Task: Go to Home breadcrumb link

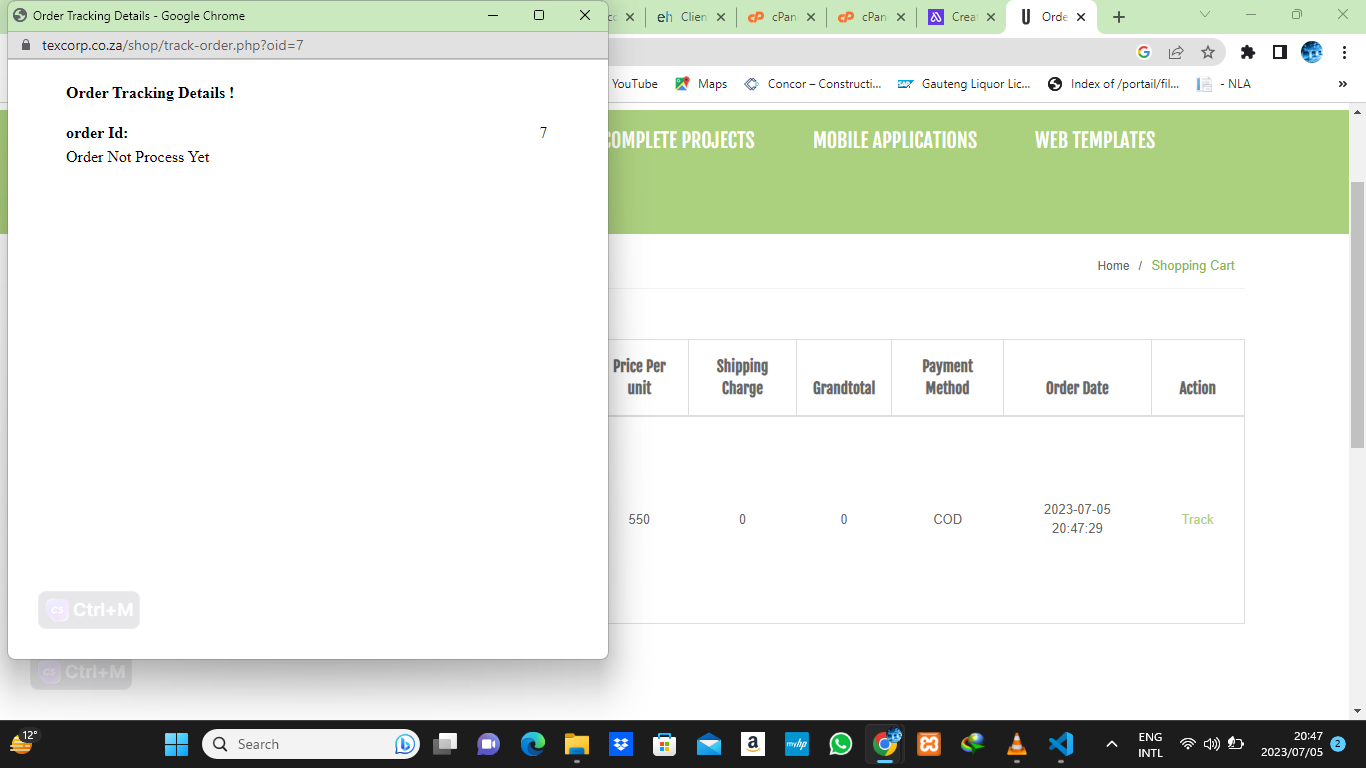Action: point(1113,266)
